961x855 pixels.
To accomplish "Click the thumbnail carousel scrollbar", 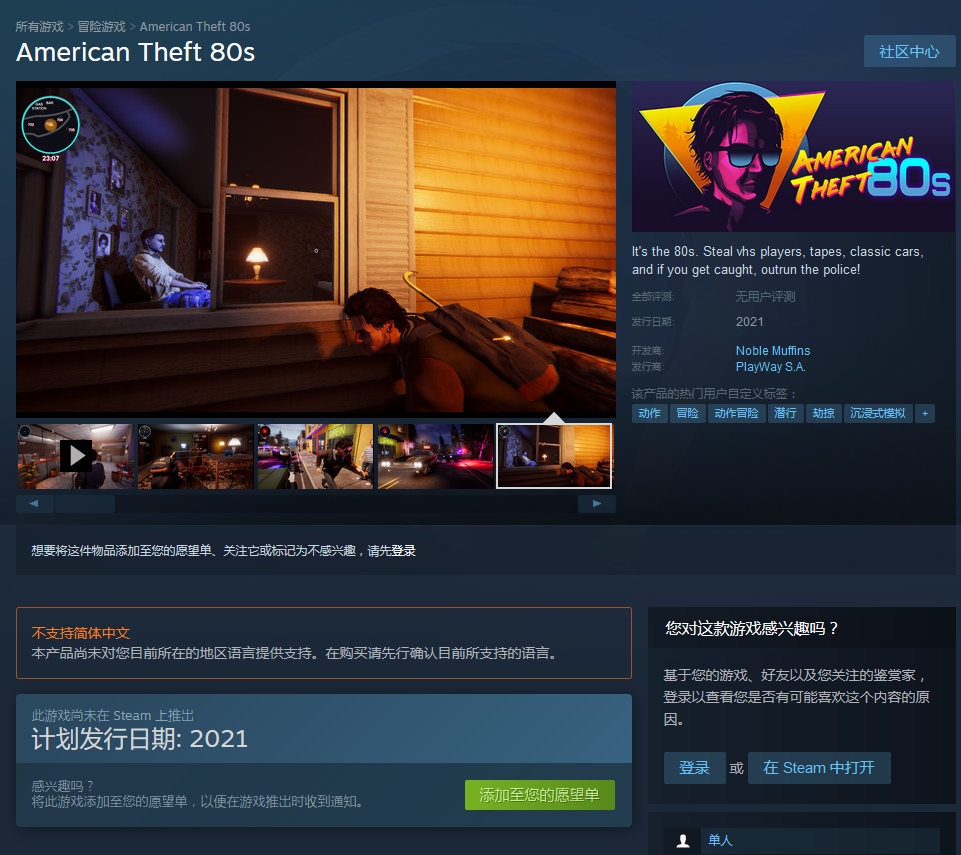I will tap(85, 504).
